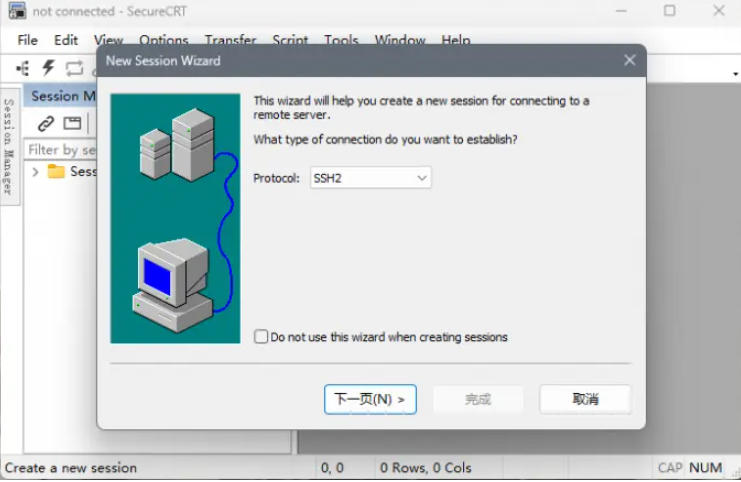Click the '0 Rows, 0 Cols' status entry
741x482 pixels.
(426, 468)
